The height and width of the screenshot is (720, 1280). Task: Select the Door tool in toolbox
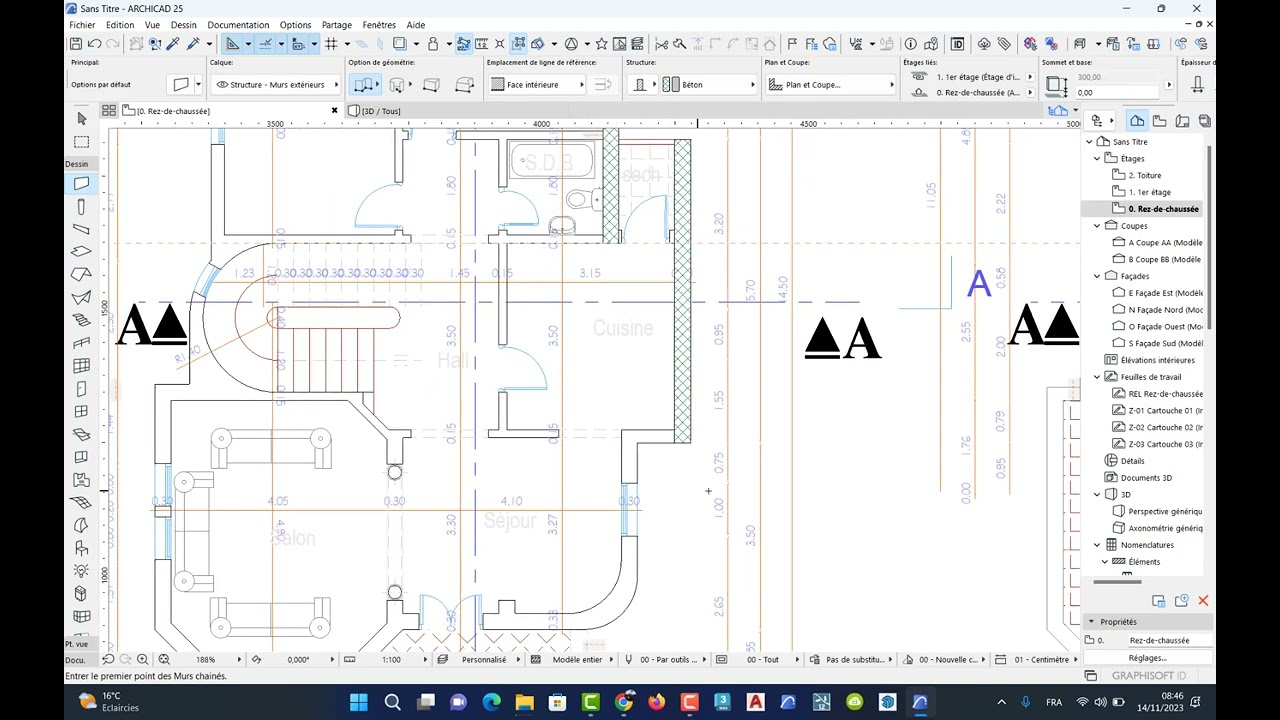(x=82, y=389)
